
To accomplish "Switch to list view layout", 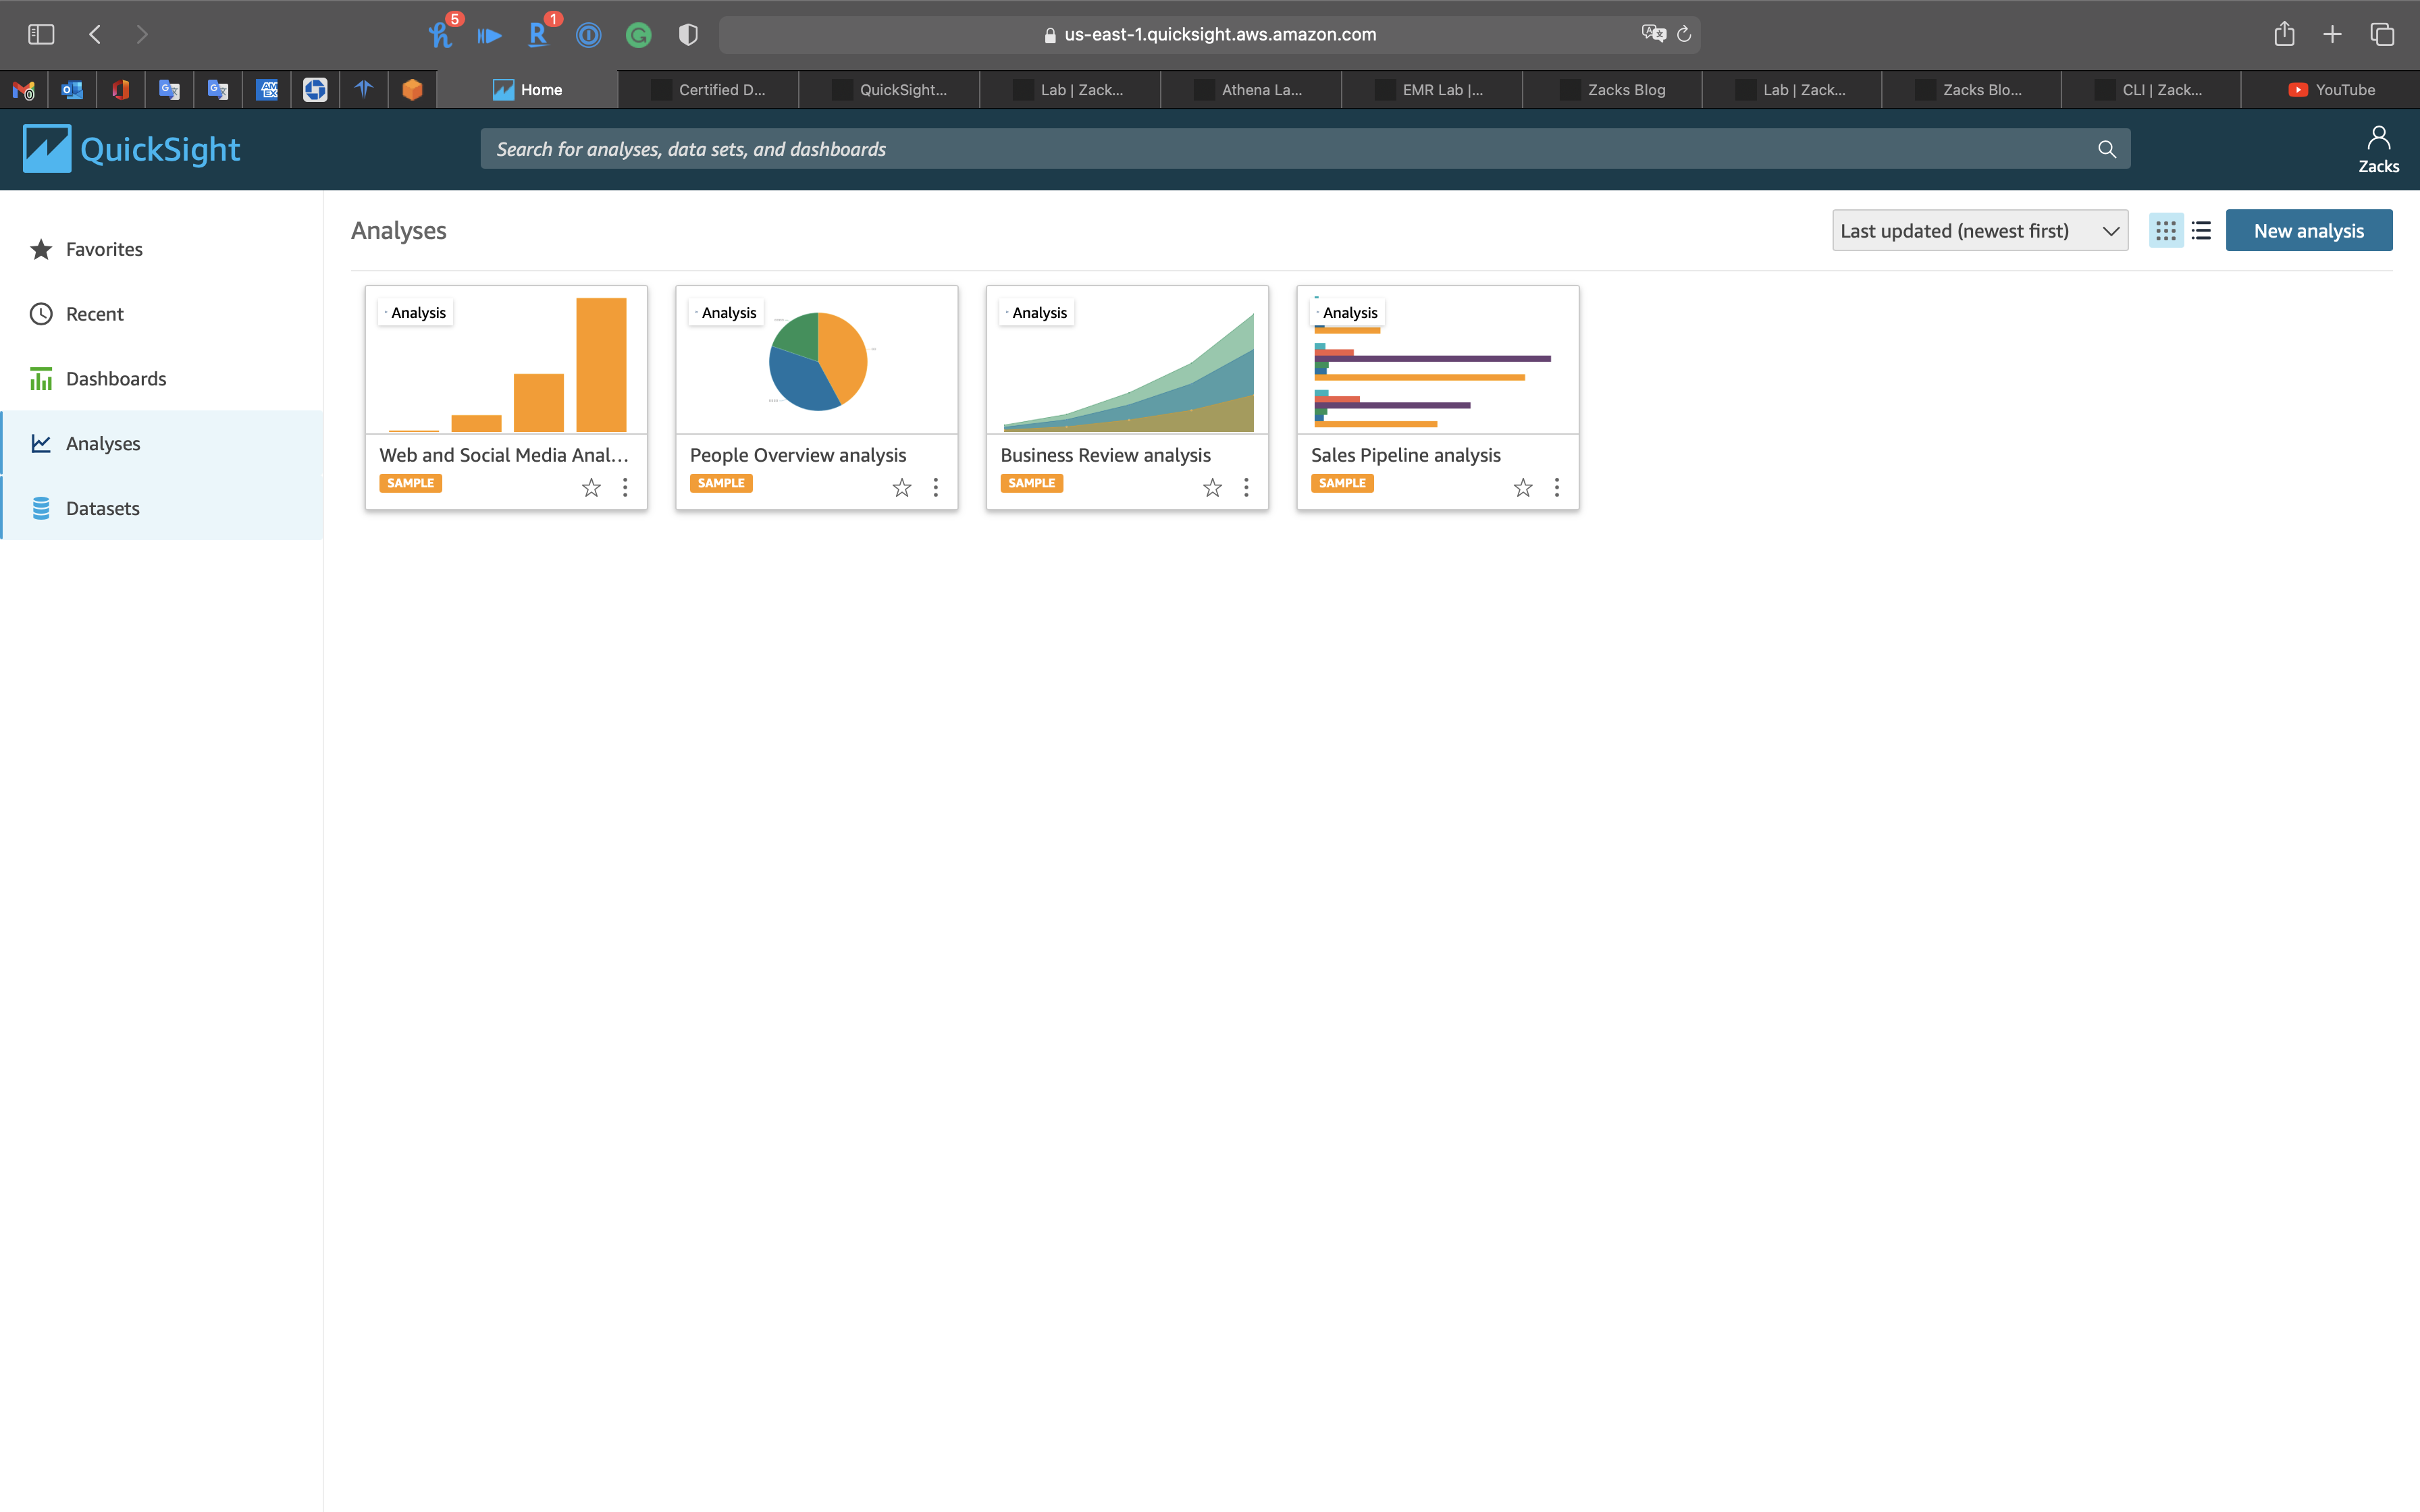I will coord(2201,231).
